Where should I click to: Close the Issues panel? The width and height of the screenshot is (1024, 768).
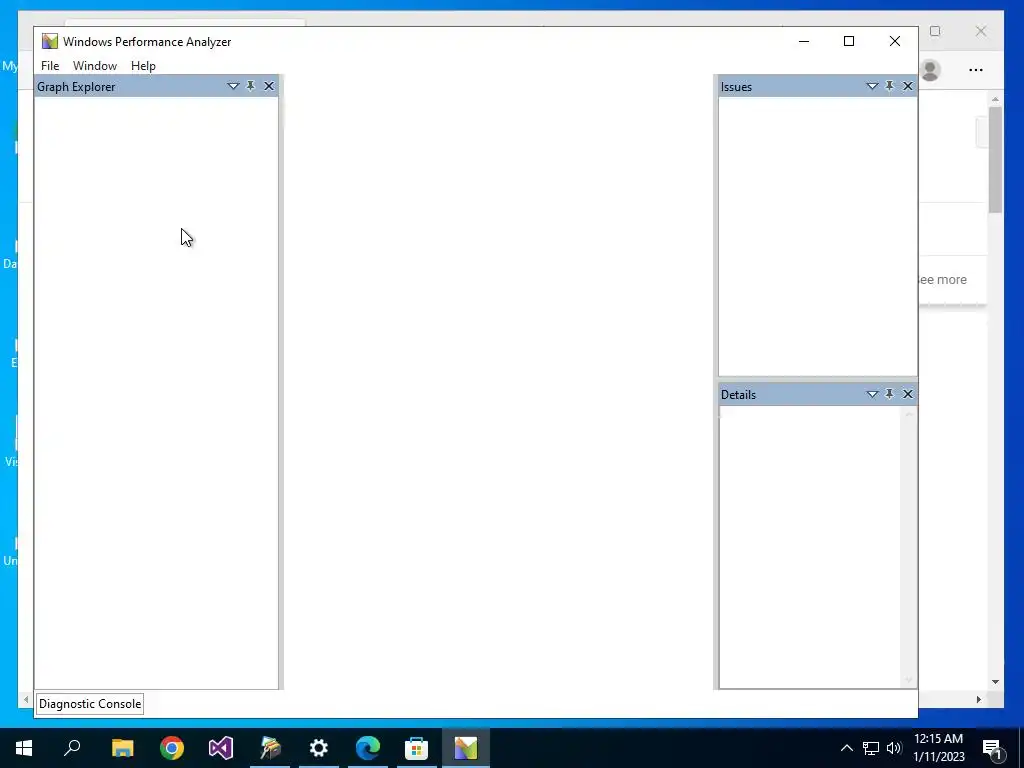(x=908, y=86)
